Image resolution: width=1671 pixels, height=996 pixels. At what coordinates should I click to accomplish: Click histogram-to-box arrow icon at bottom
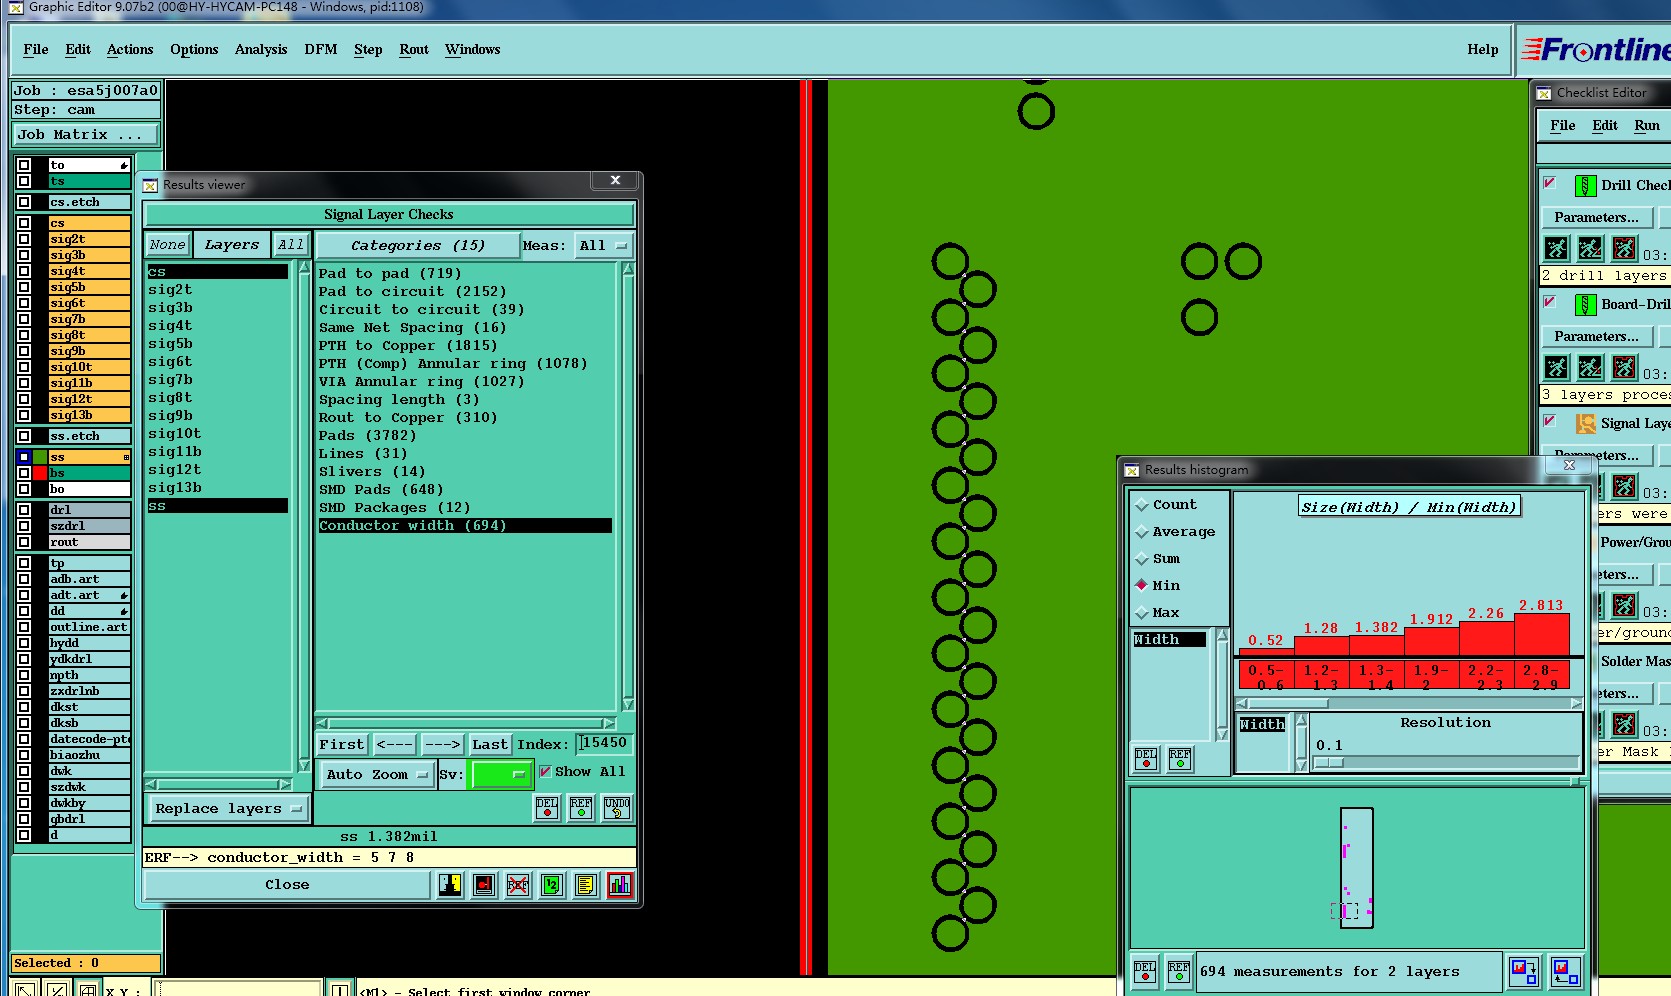(1524, 972)
